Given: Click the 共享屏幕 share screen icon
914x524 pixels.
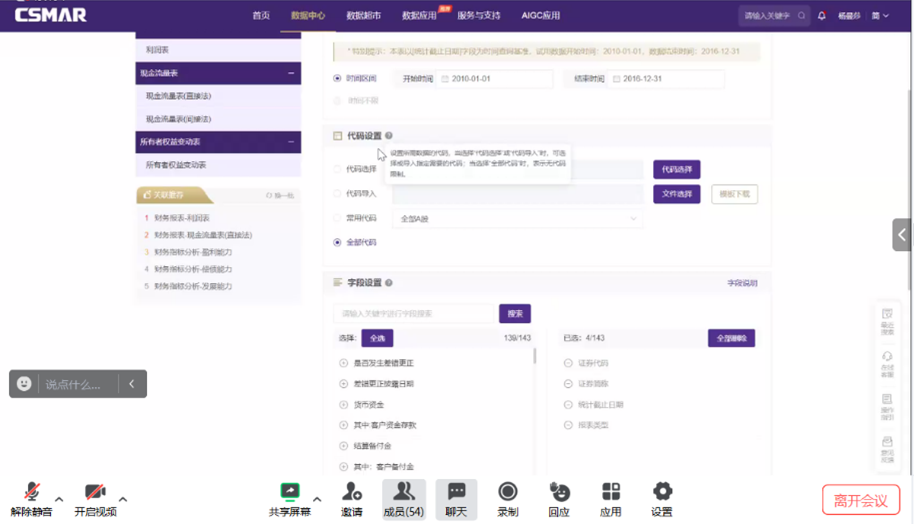Looking at the screenshot, I should point(290,492).
